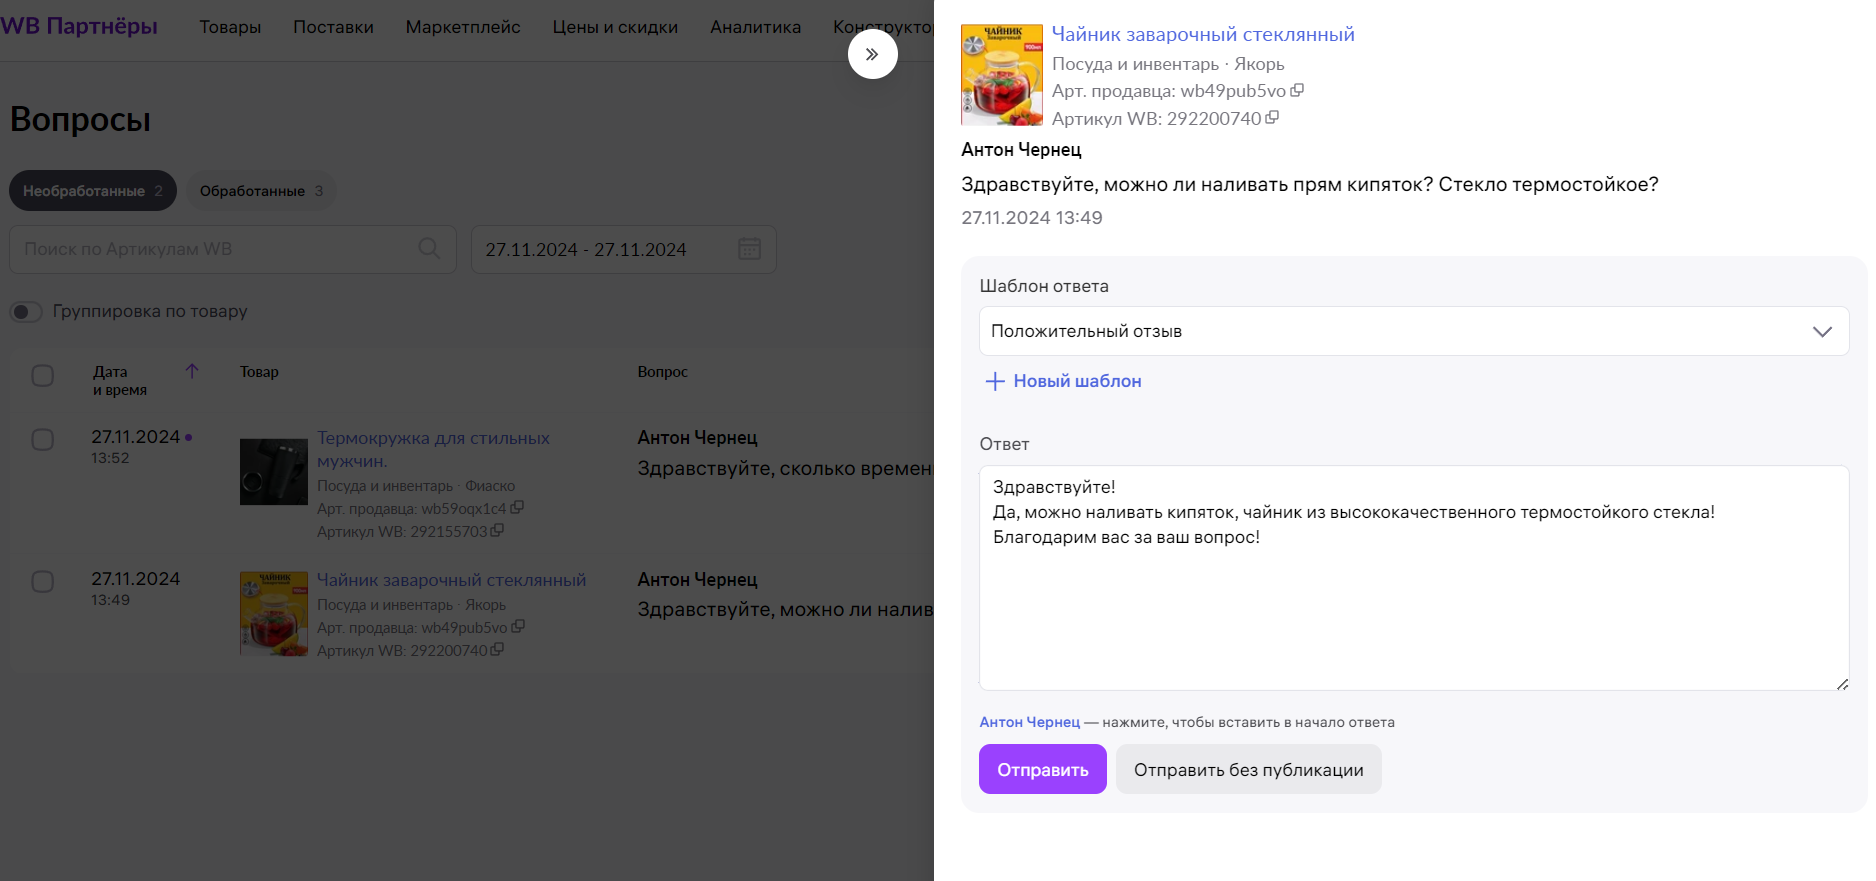The height and width of the screenshot is (881, 1876).
Task: Open Термокружка для стильных мужчин link
Action: (x=433, y=449)
